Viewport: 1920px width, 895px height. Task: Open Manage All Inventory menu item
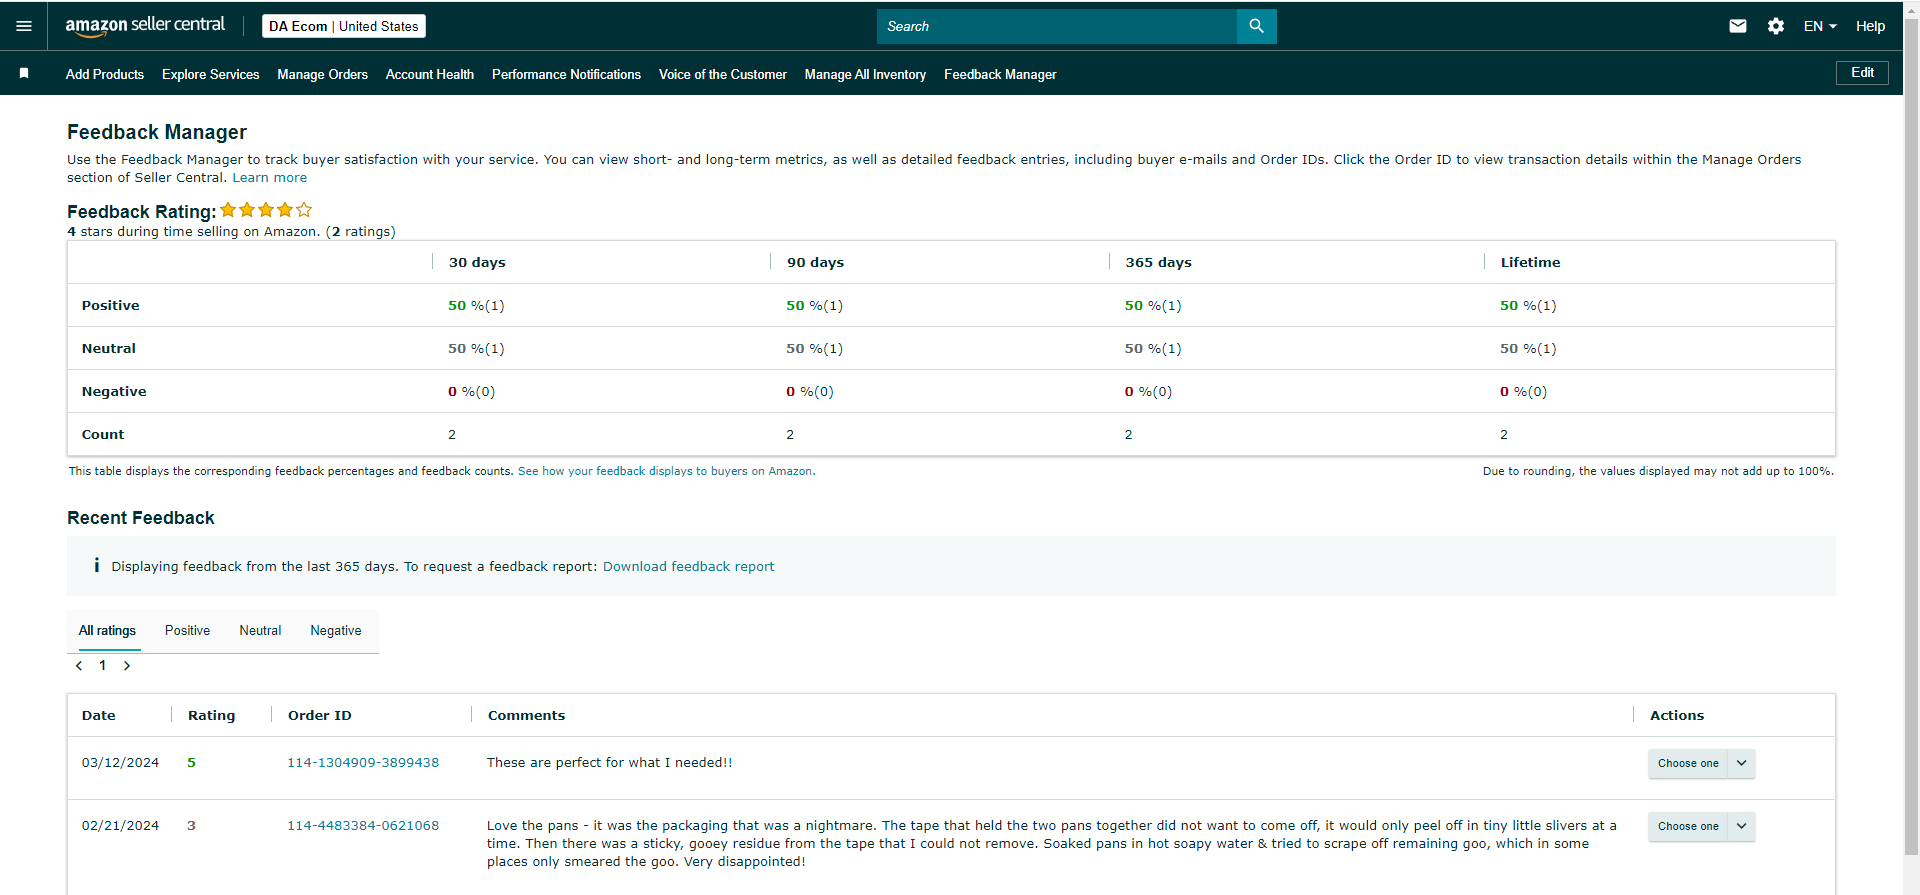[x=865, y=74]
